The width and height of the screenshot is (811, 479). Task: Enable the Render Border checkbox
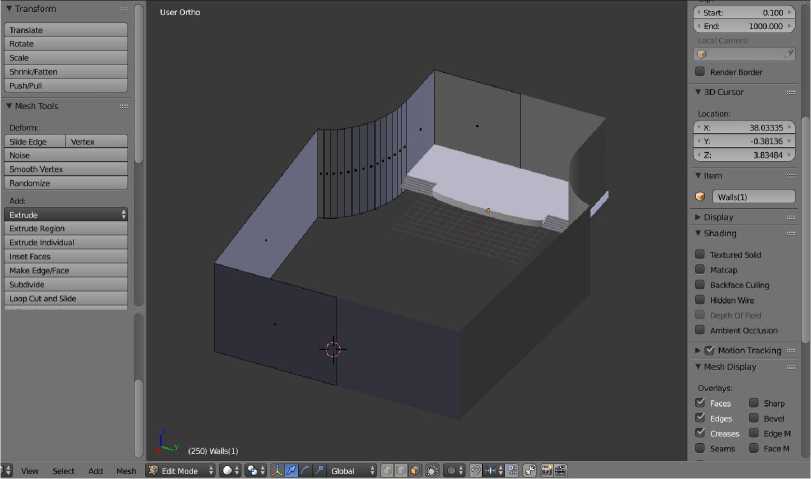[x=700, y=72]
